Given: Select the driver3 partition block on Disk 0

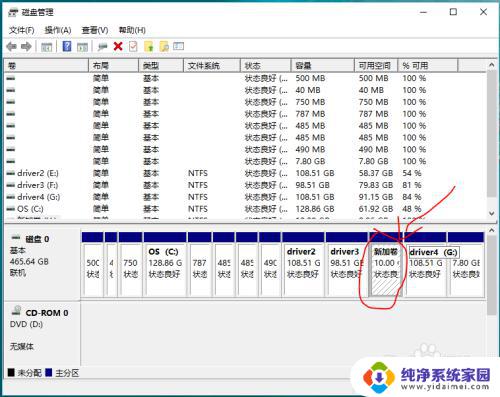Looking at the screenshot, I should click(x=347, y=264).
